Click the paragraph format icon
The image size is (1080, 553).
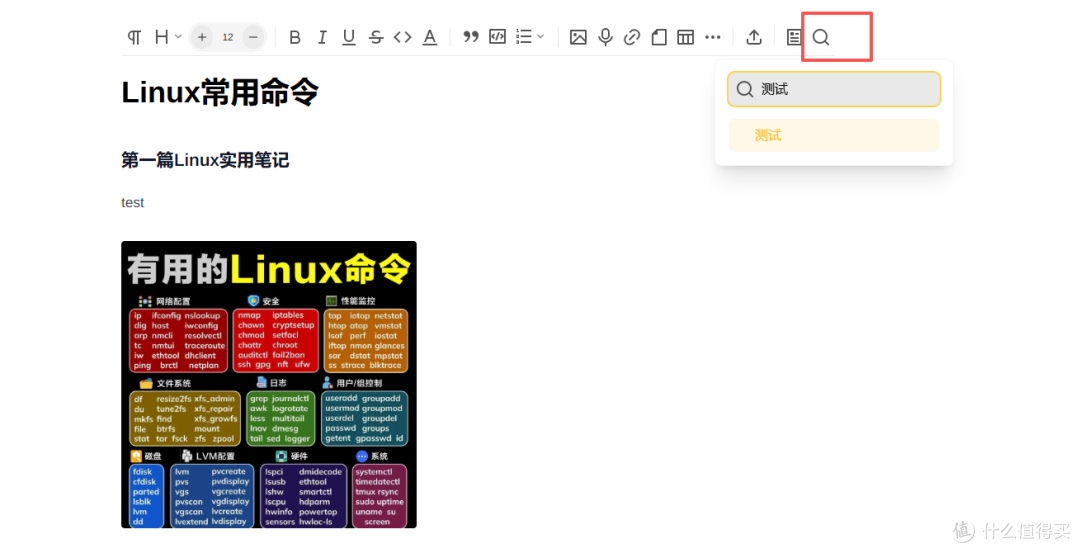134,37
